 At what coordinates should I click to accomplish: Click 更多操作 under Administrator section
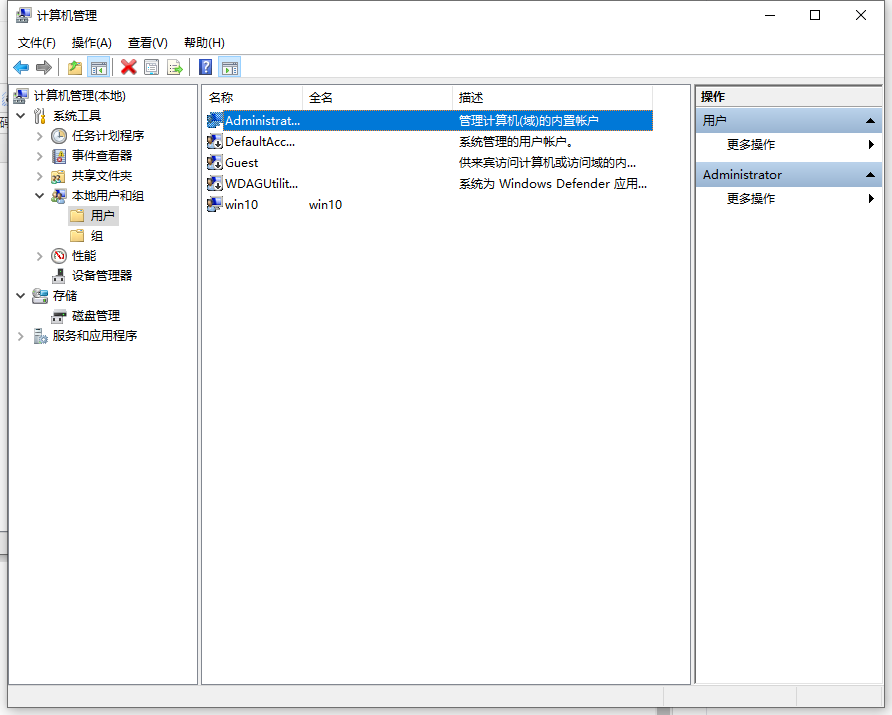[750, 199]
